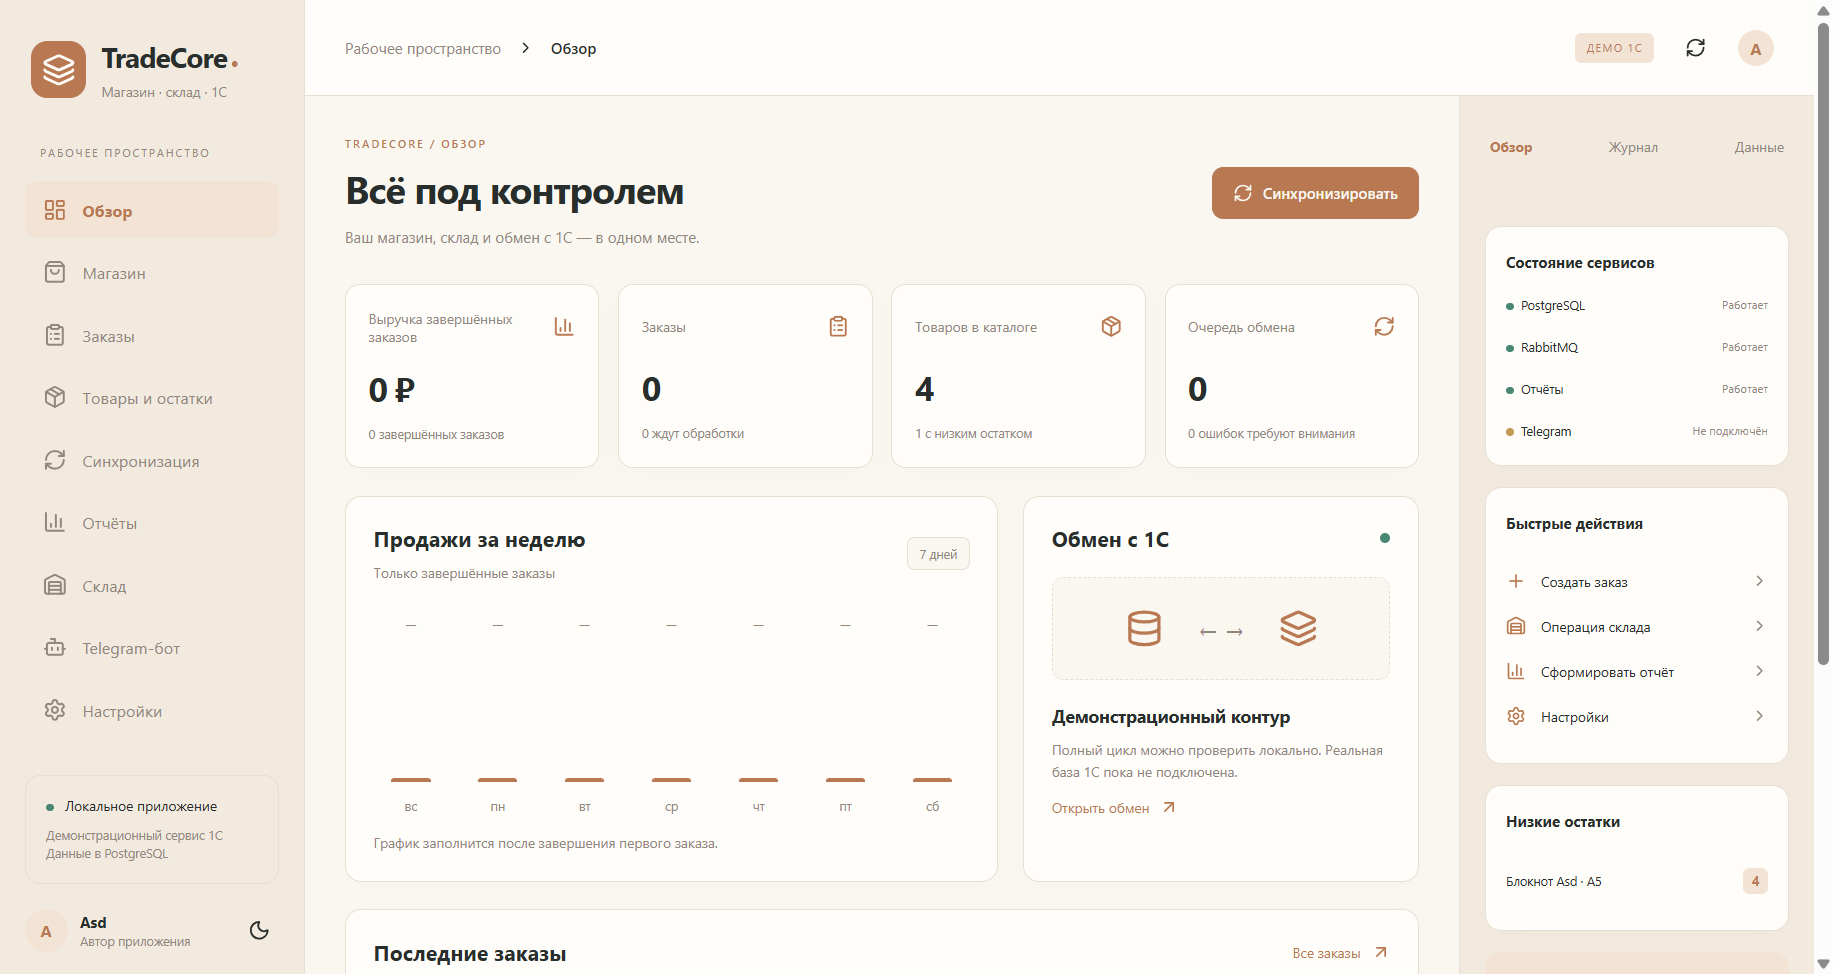Switch to the Данные tab
Screen dimensions: 1833x974
(x=1759, y=147)
